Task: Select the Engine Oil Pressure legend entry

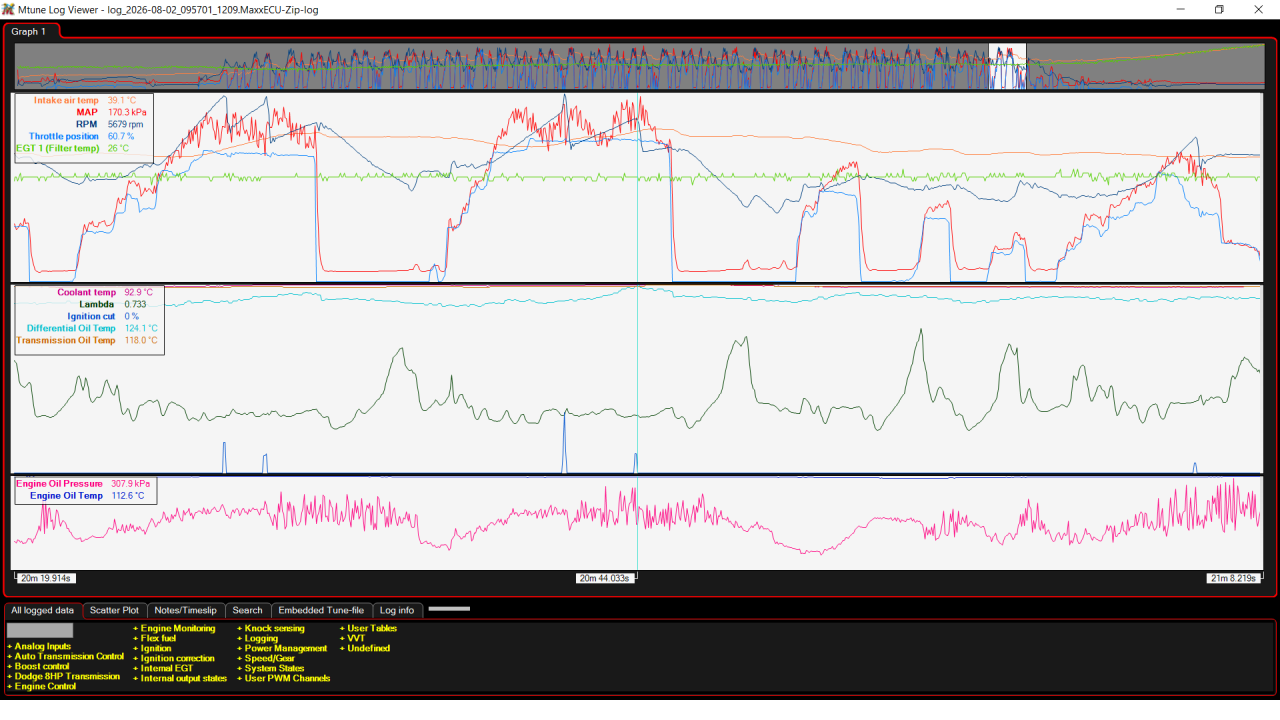Action: (x=60, y=483)
